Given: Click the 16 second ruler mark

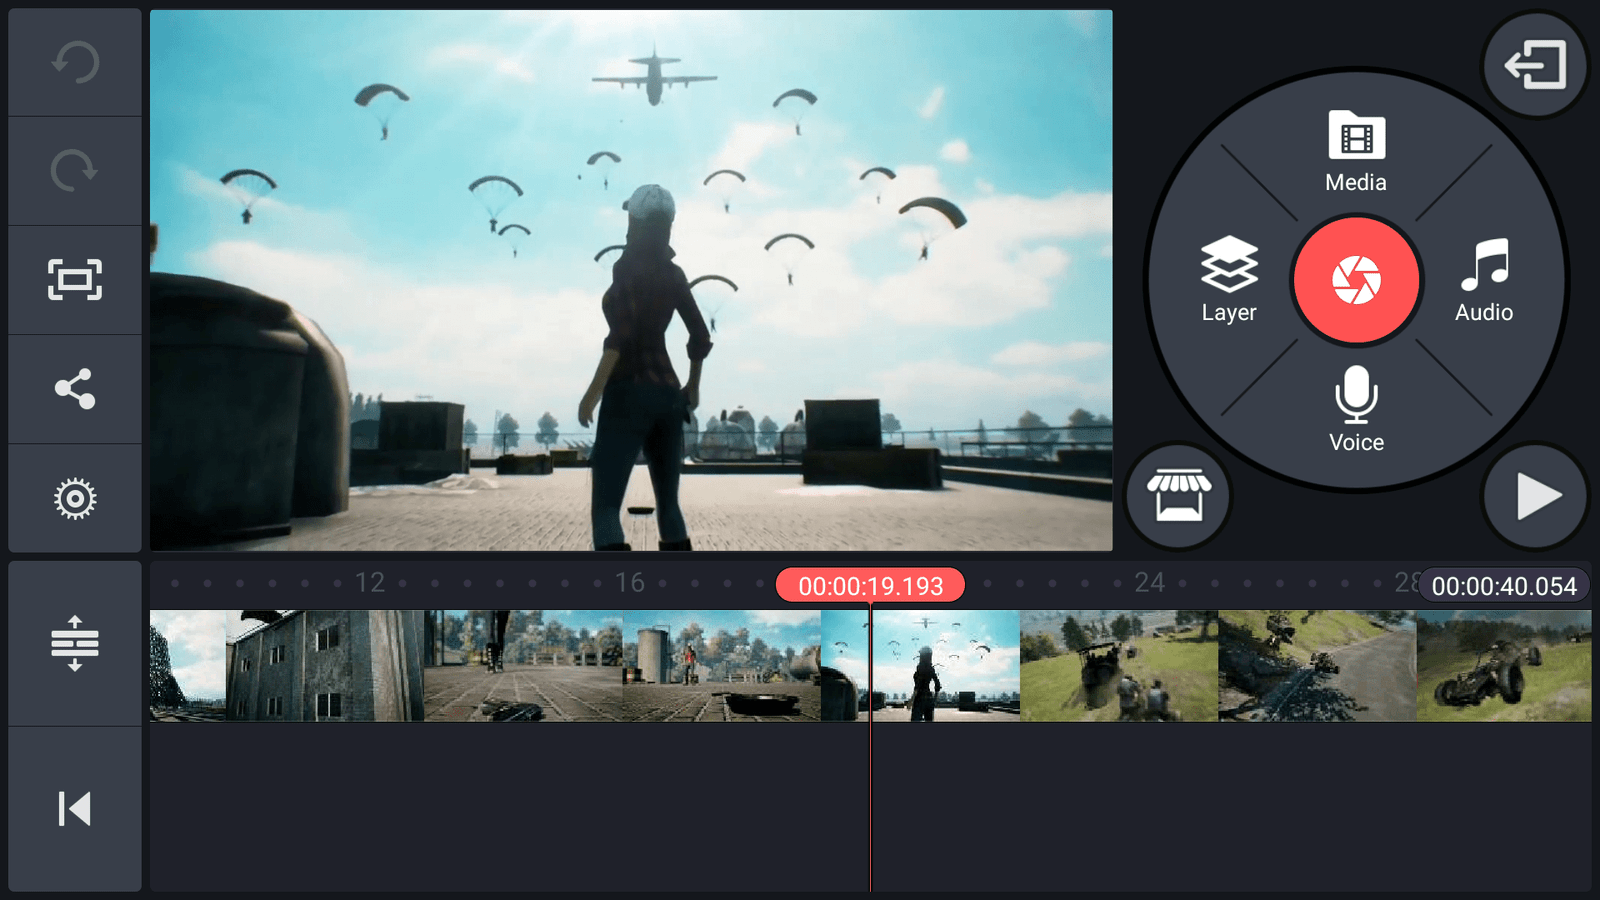Looking at the screenshot, I should coord(630,583).
